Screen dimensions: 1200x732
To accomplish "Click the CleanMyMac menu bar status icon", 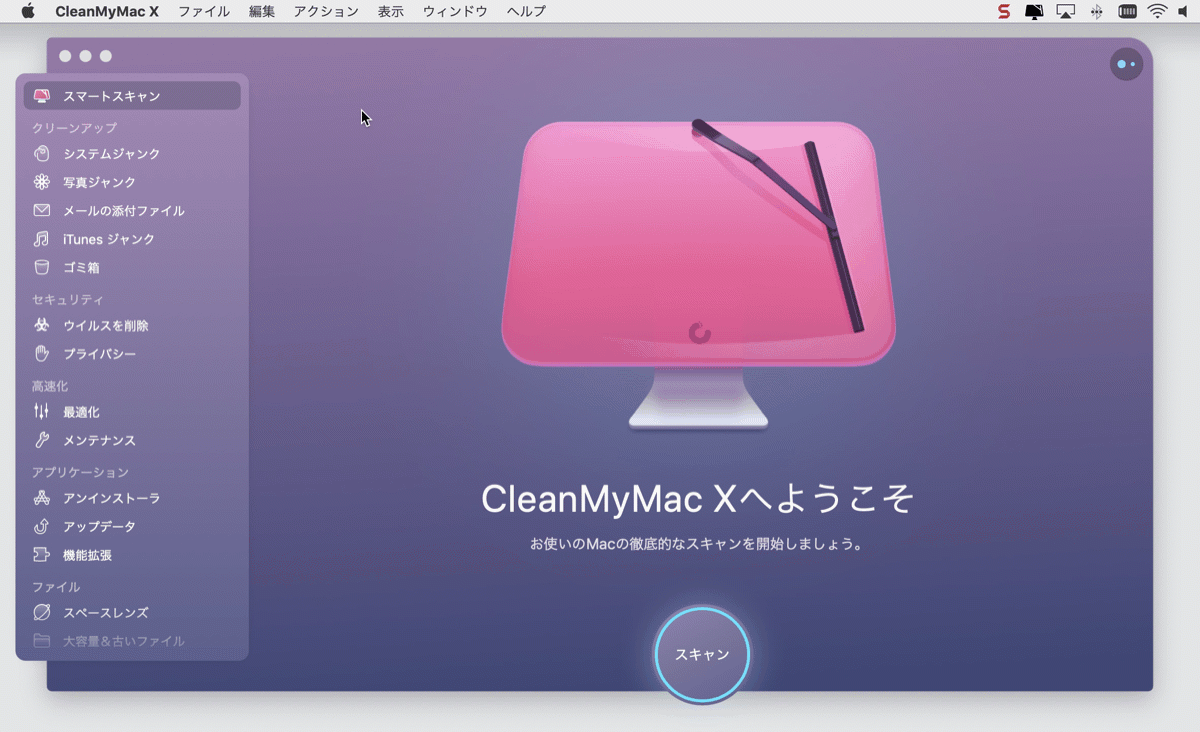I will pos(1034,12).
